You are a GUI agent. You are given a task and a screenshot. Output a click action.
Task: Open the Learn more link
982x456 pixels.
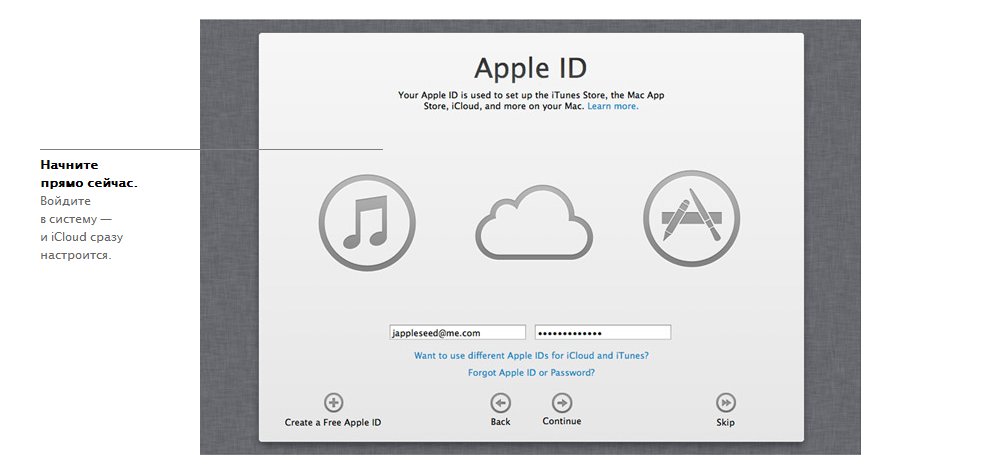coord(612,106)
